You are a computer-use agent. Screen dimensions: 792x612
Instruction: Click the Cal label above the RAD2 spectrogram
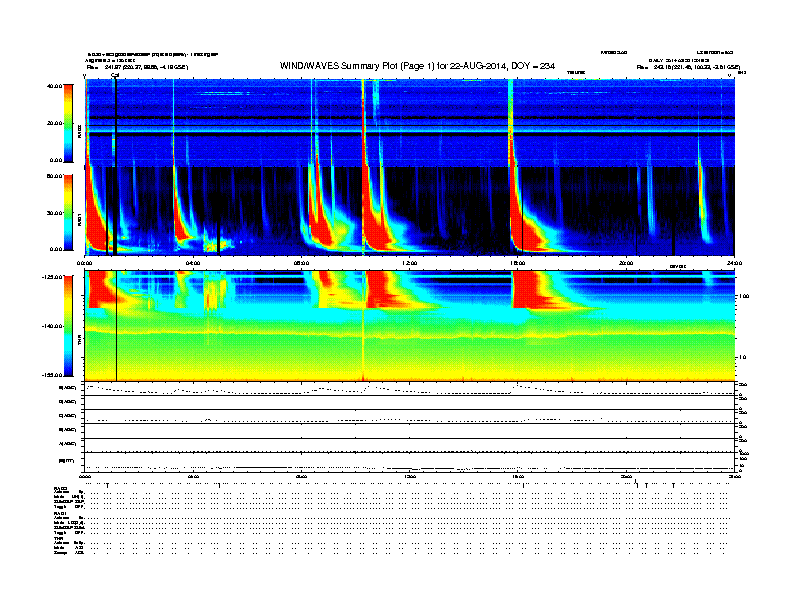pyautogui.click(x=115, y=75)
